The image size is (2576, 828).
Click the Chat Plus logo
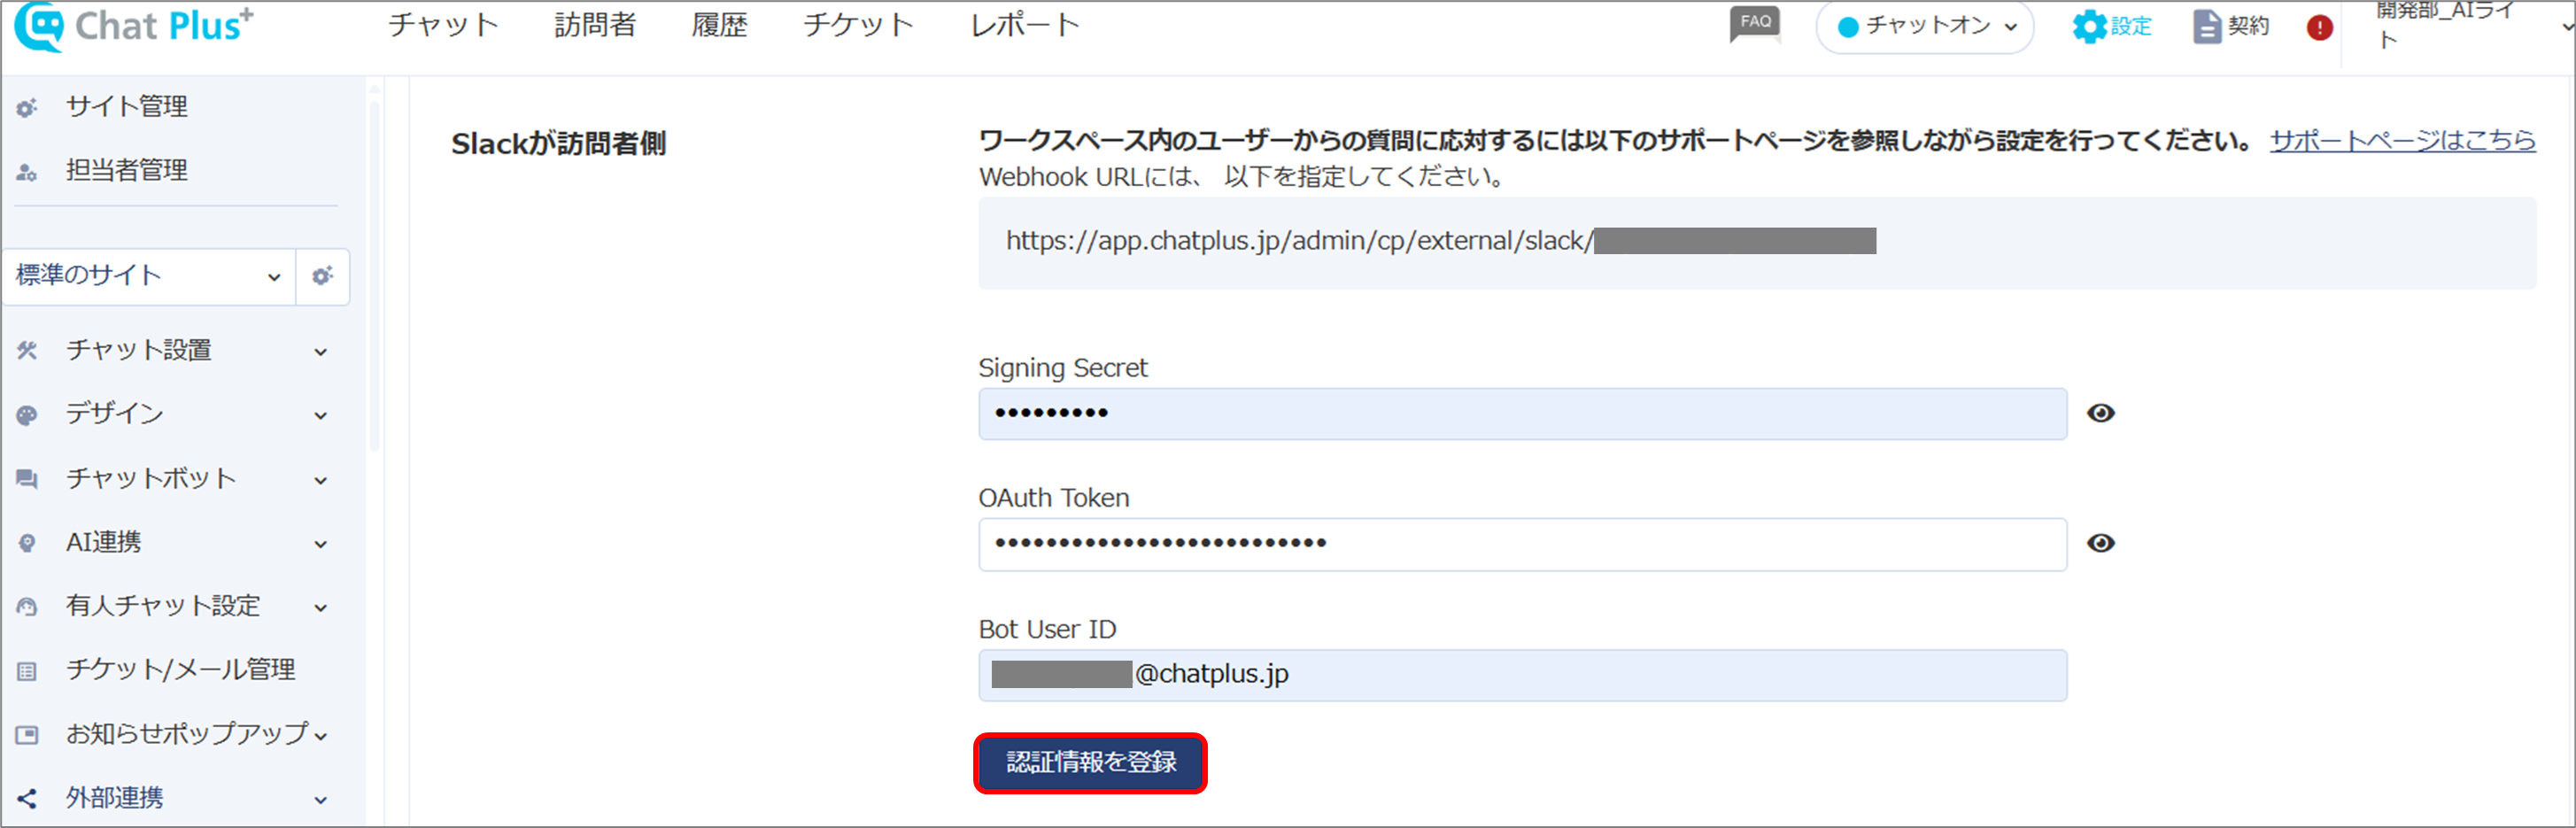pos(134,26)
